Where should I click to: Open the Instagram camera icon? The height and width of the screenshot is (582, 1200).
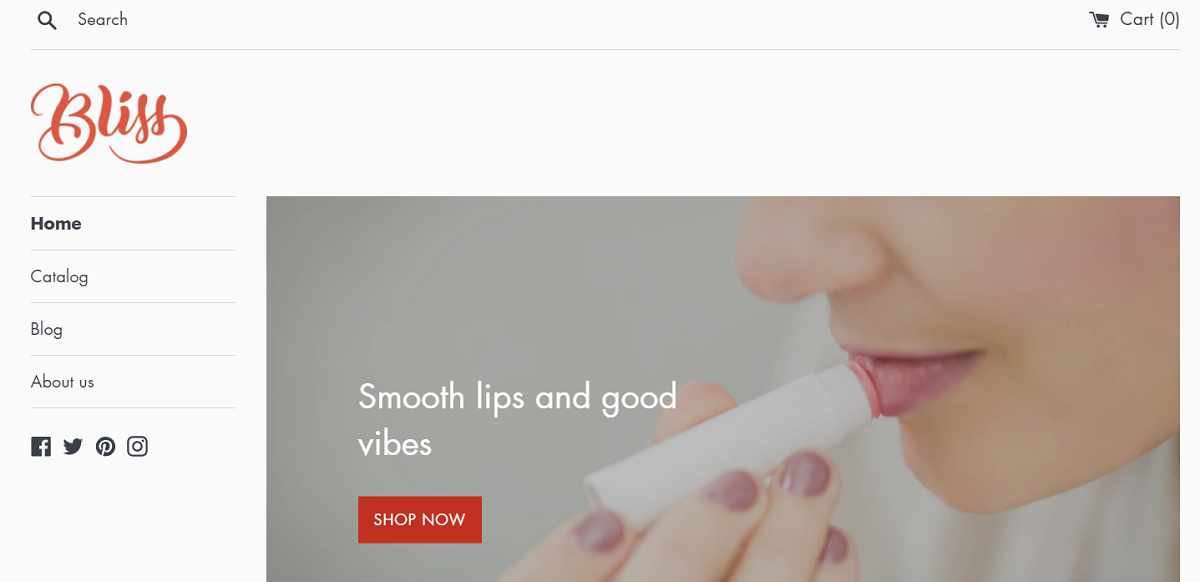click(138, 446)
